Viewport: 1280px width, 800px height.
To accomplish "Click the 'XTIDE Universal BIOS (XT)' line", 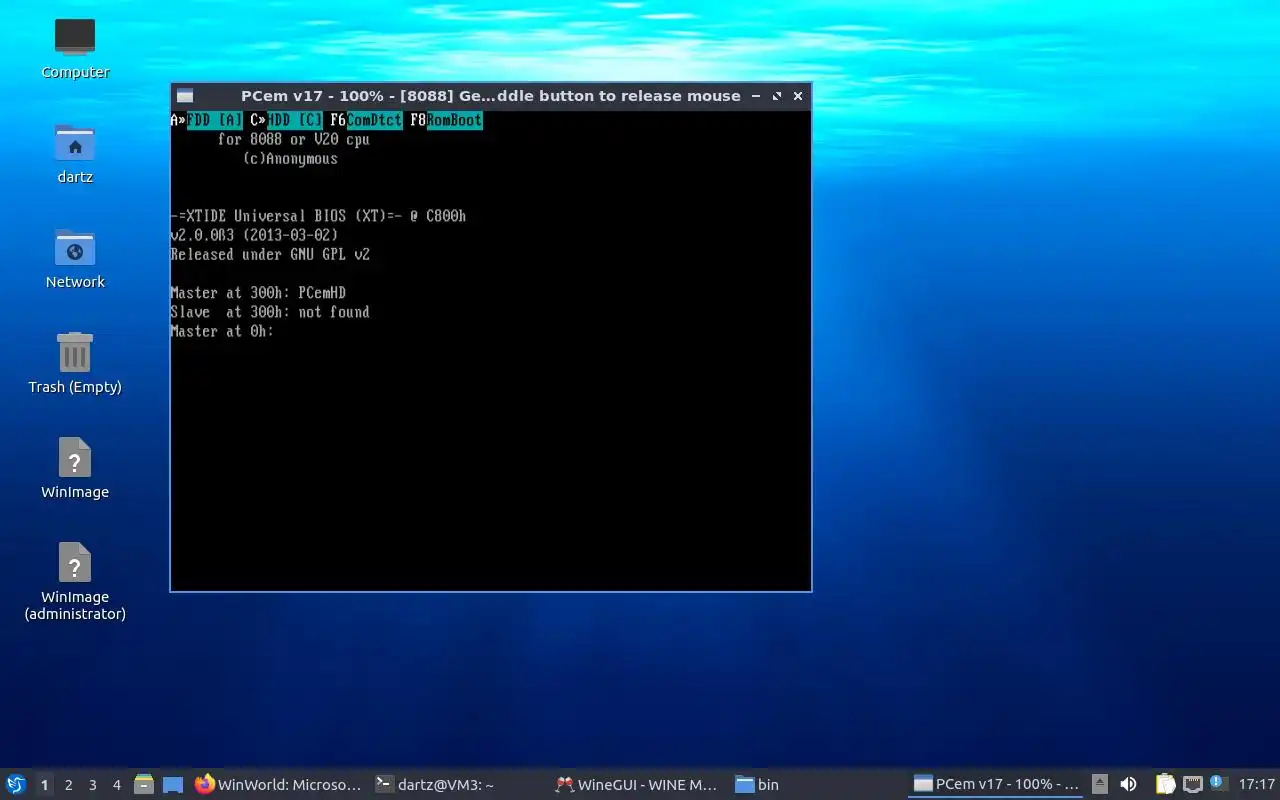I will pos(318,216).
